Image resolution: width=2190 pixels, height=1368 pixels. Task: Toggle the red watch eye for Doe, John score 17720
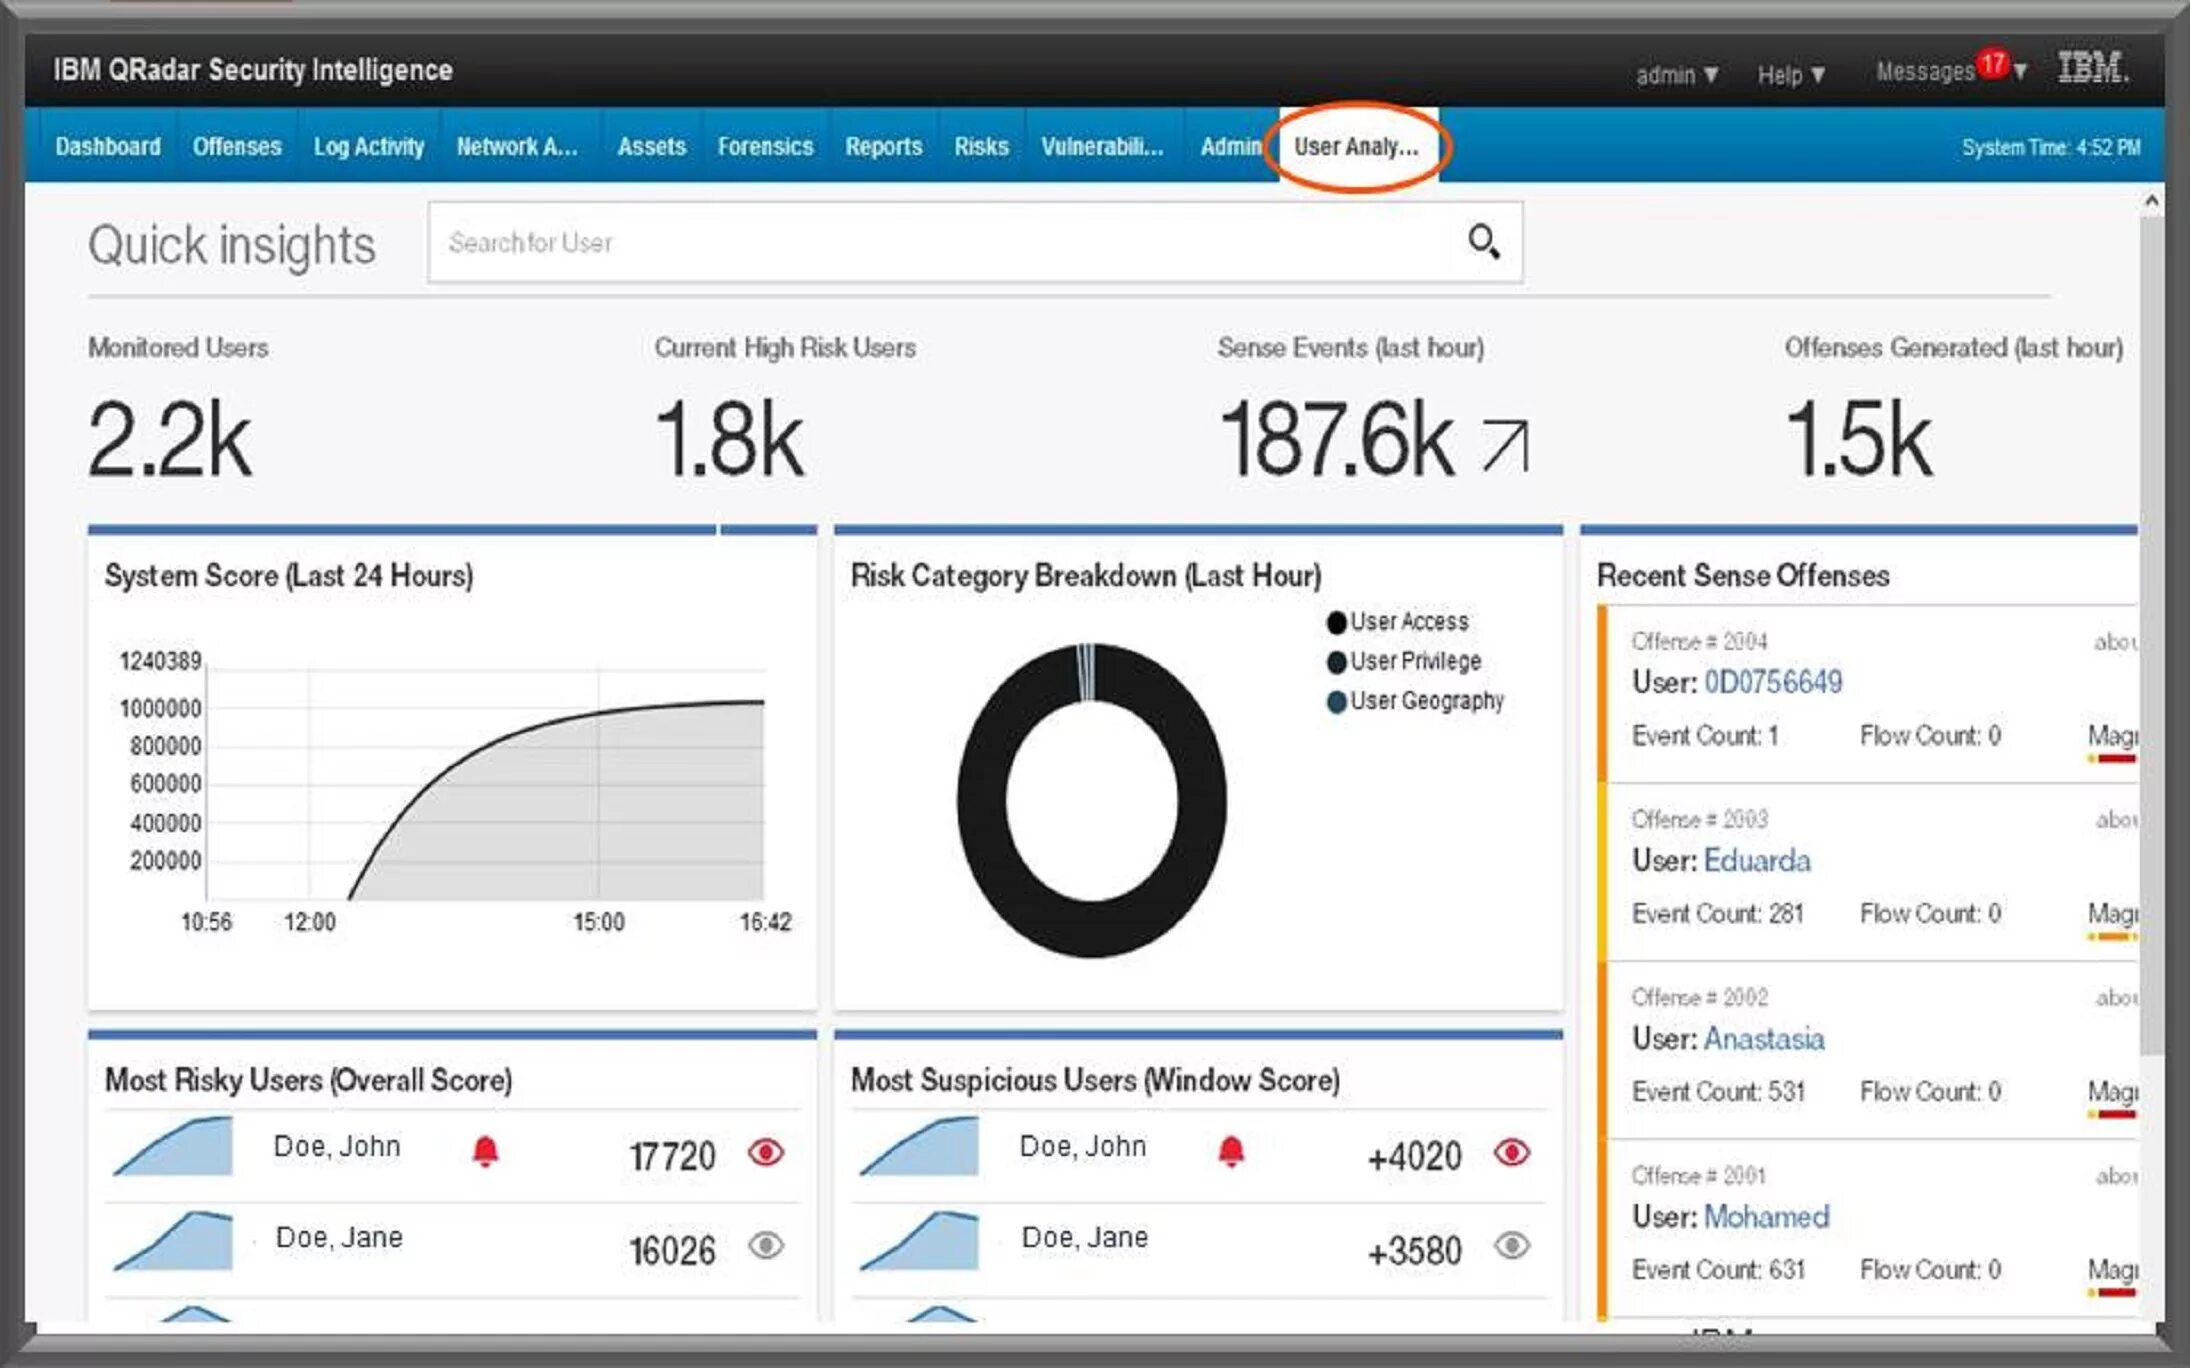(766, 1153)
